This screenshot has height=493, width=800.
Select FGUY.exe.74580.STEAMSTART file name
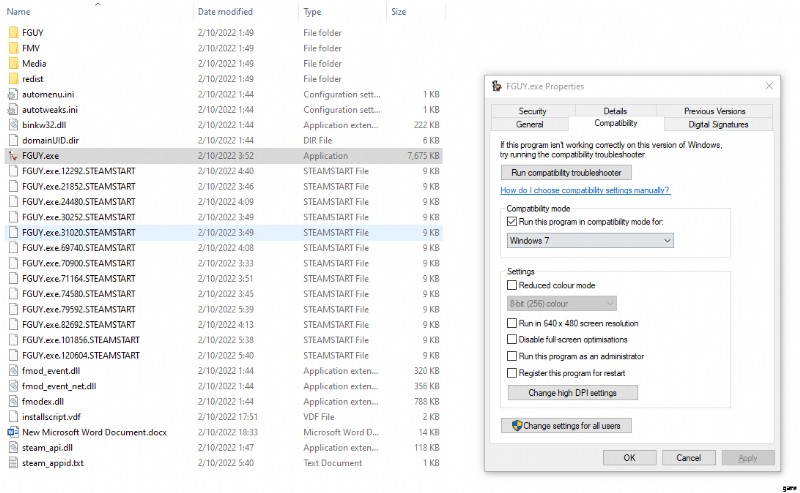coord(79,294)
